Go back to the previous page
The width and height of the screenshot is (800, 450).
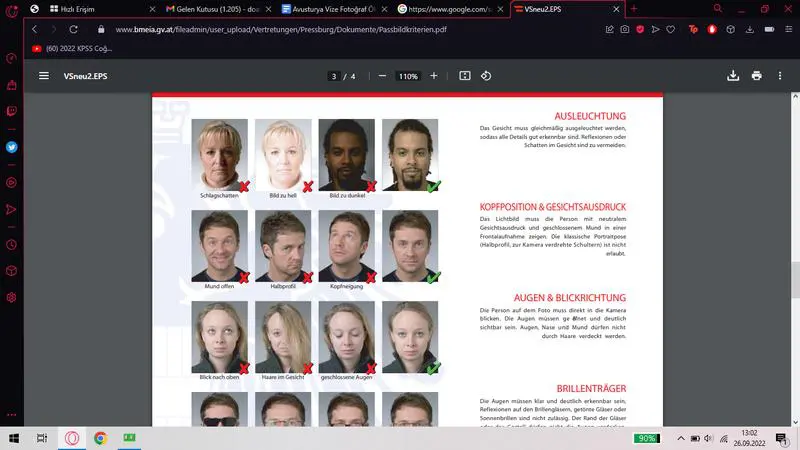34,30
